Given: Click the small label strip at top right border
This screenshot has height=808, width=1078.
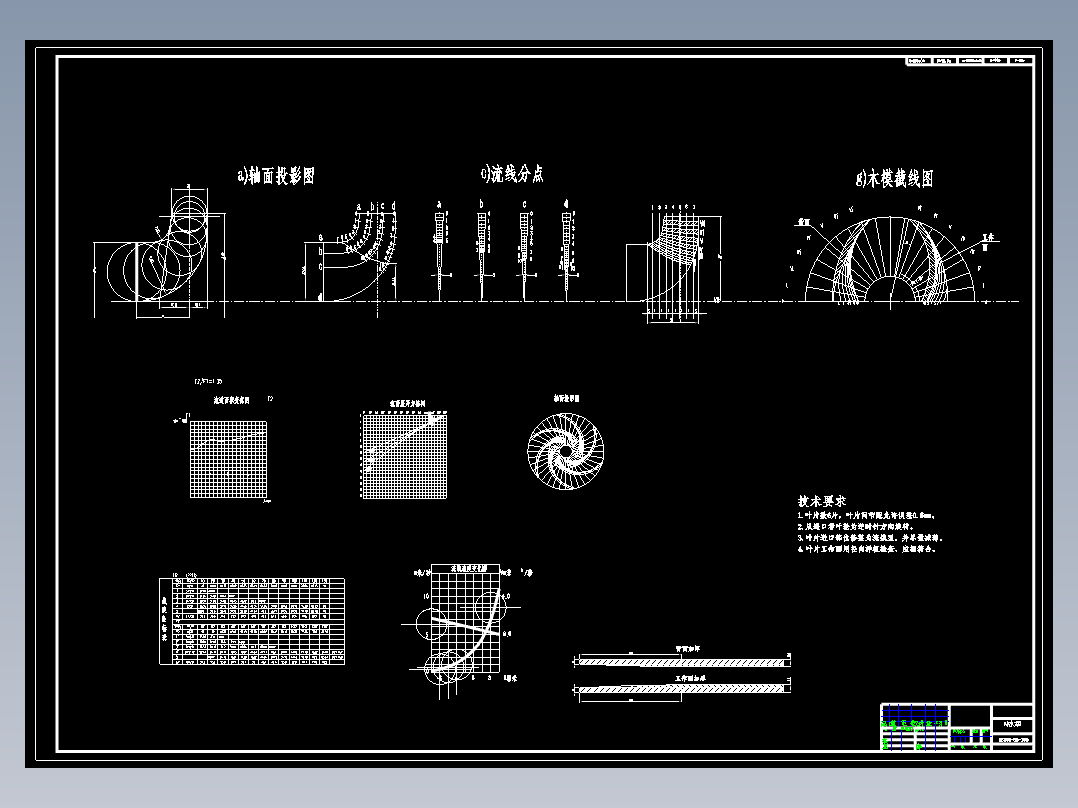Looking at the screenshot, I should [x=969, y=61].
